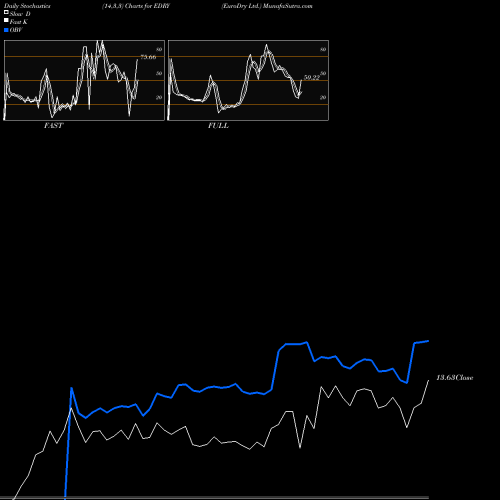Click the 80 axis label in FULL chart

point(323,49)
